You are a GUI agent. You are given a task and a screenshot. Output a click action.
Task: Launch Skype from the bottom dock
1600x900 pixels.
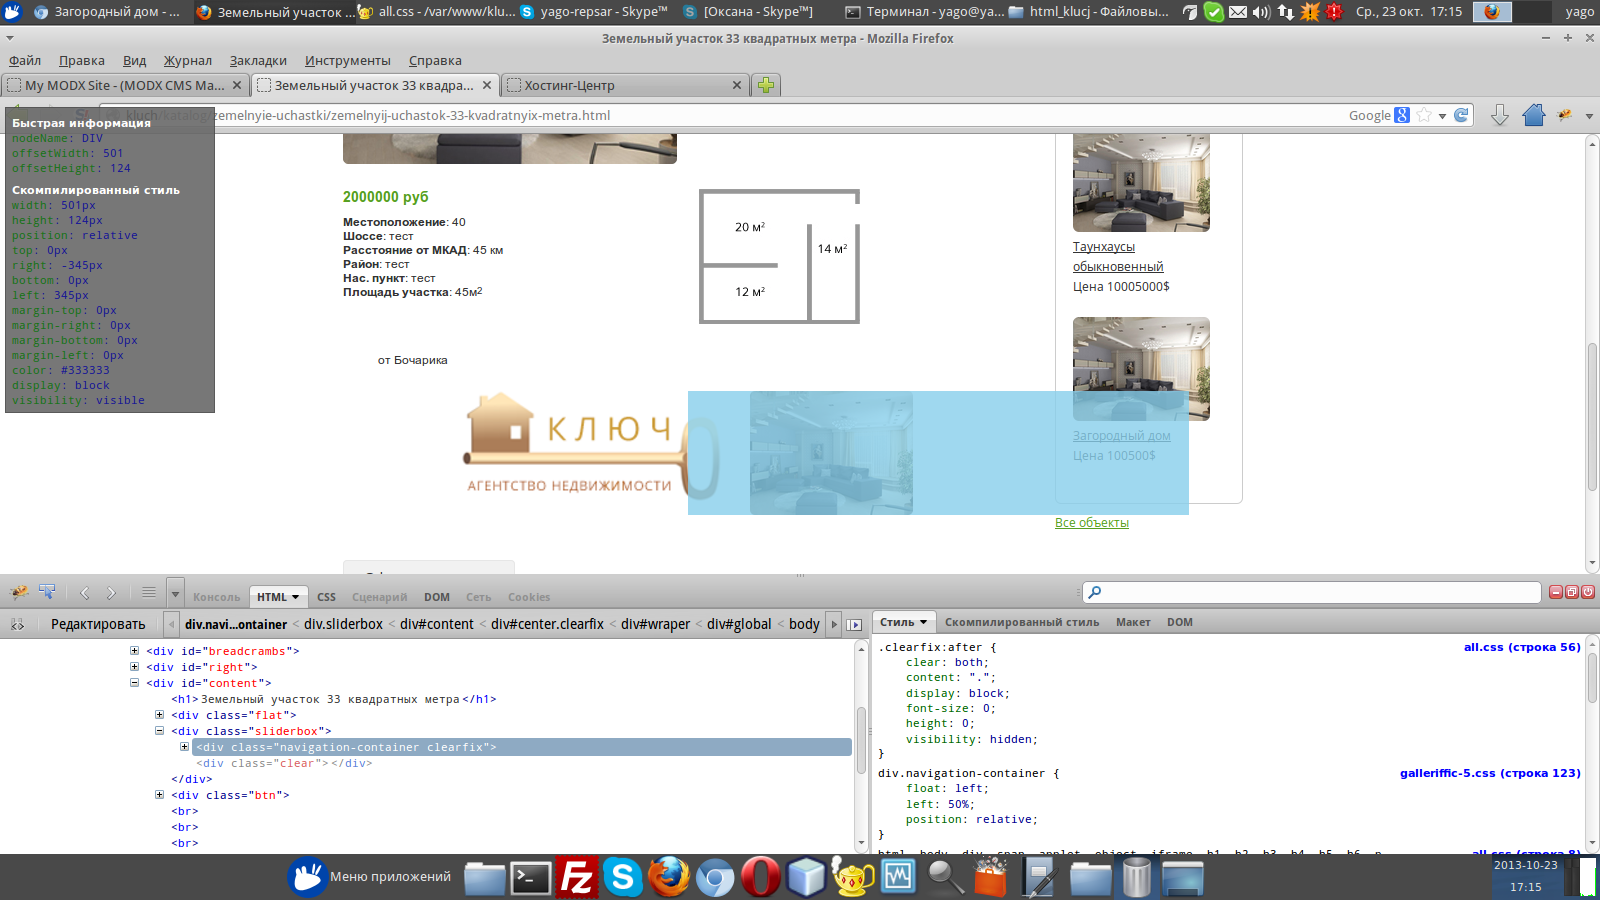(x=622, y=877)
